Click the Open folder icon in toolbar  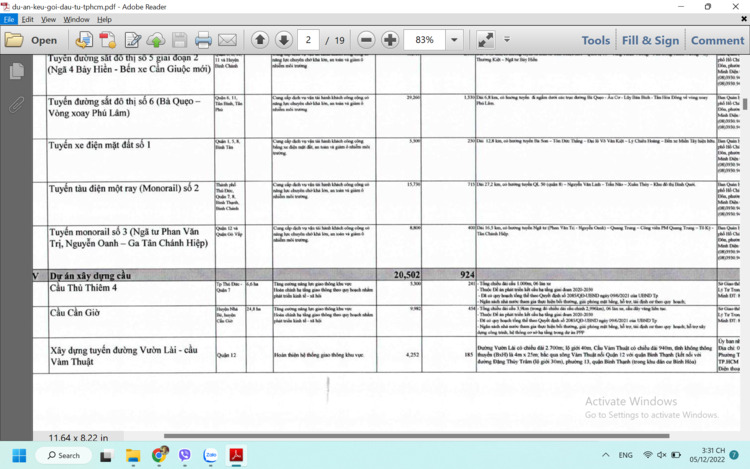pyautogui.click(x=14, y=40)
